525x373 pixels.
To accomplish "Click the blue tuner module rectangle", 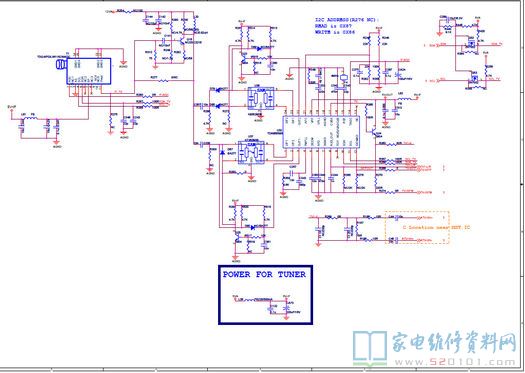I will coord(89,71).
